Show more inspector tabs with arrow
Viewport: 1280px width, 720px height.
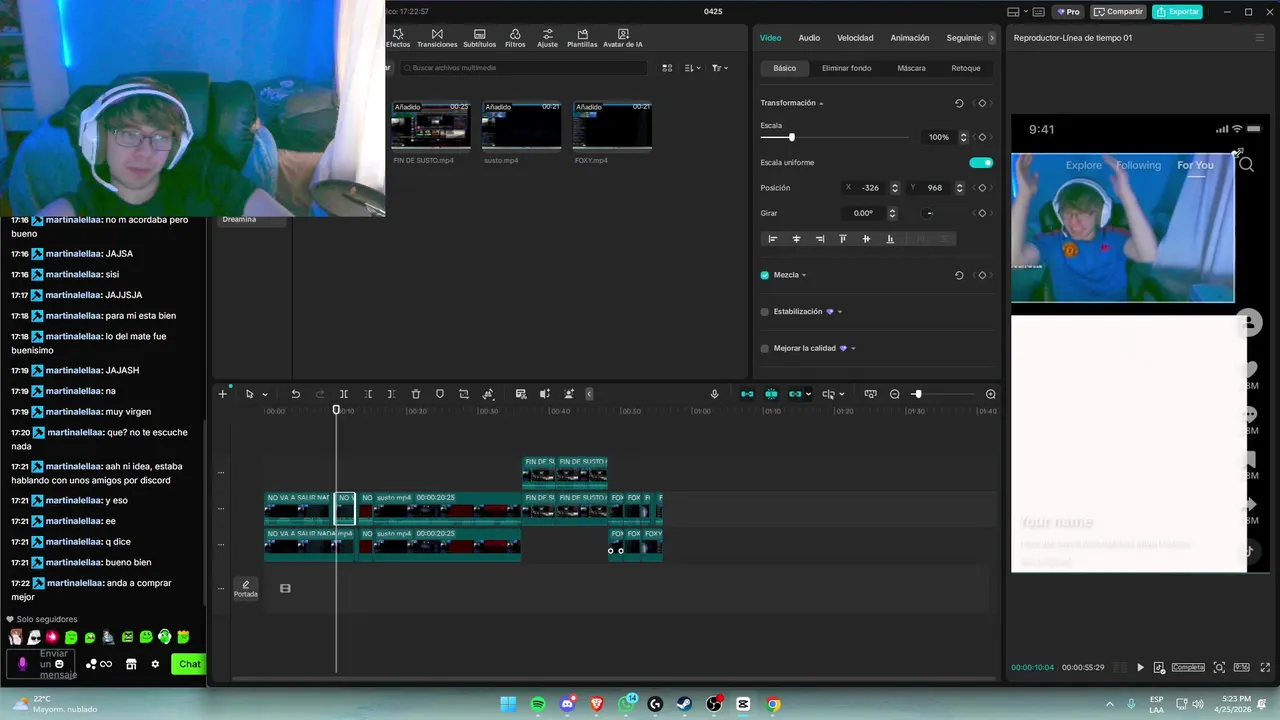click(992, 38)
